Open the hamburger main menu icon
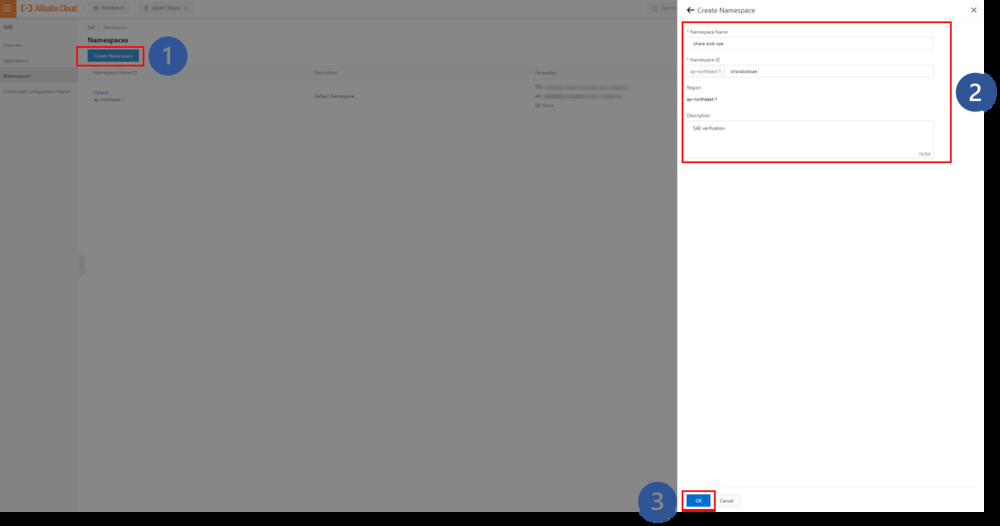 (7, 8)
